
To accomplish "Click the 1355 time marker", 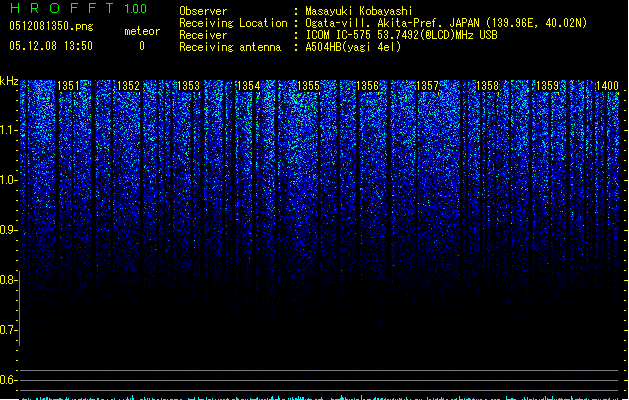I will coord(308,85).
